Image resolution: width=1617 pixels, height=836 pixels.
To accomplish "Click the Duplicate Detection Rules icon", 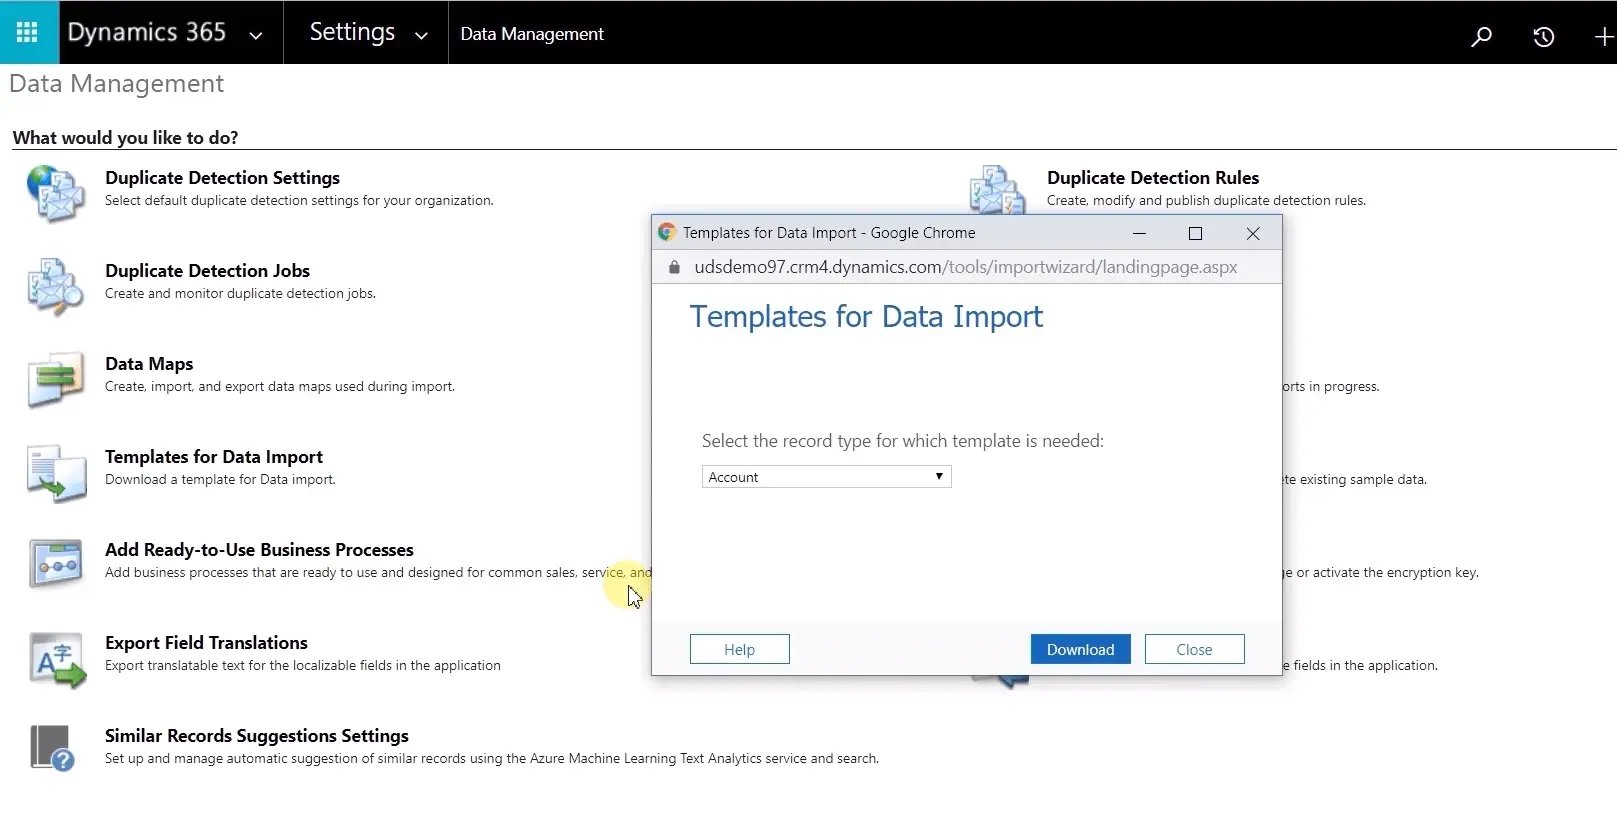I will [x=997, y=190].
